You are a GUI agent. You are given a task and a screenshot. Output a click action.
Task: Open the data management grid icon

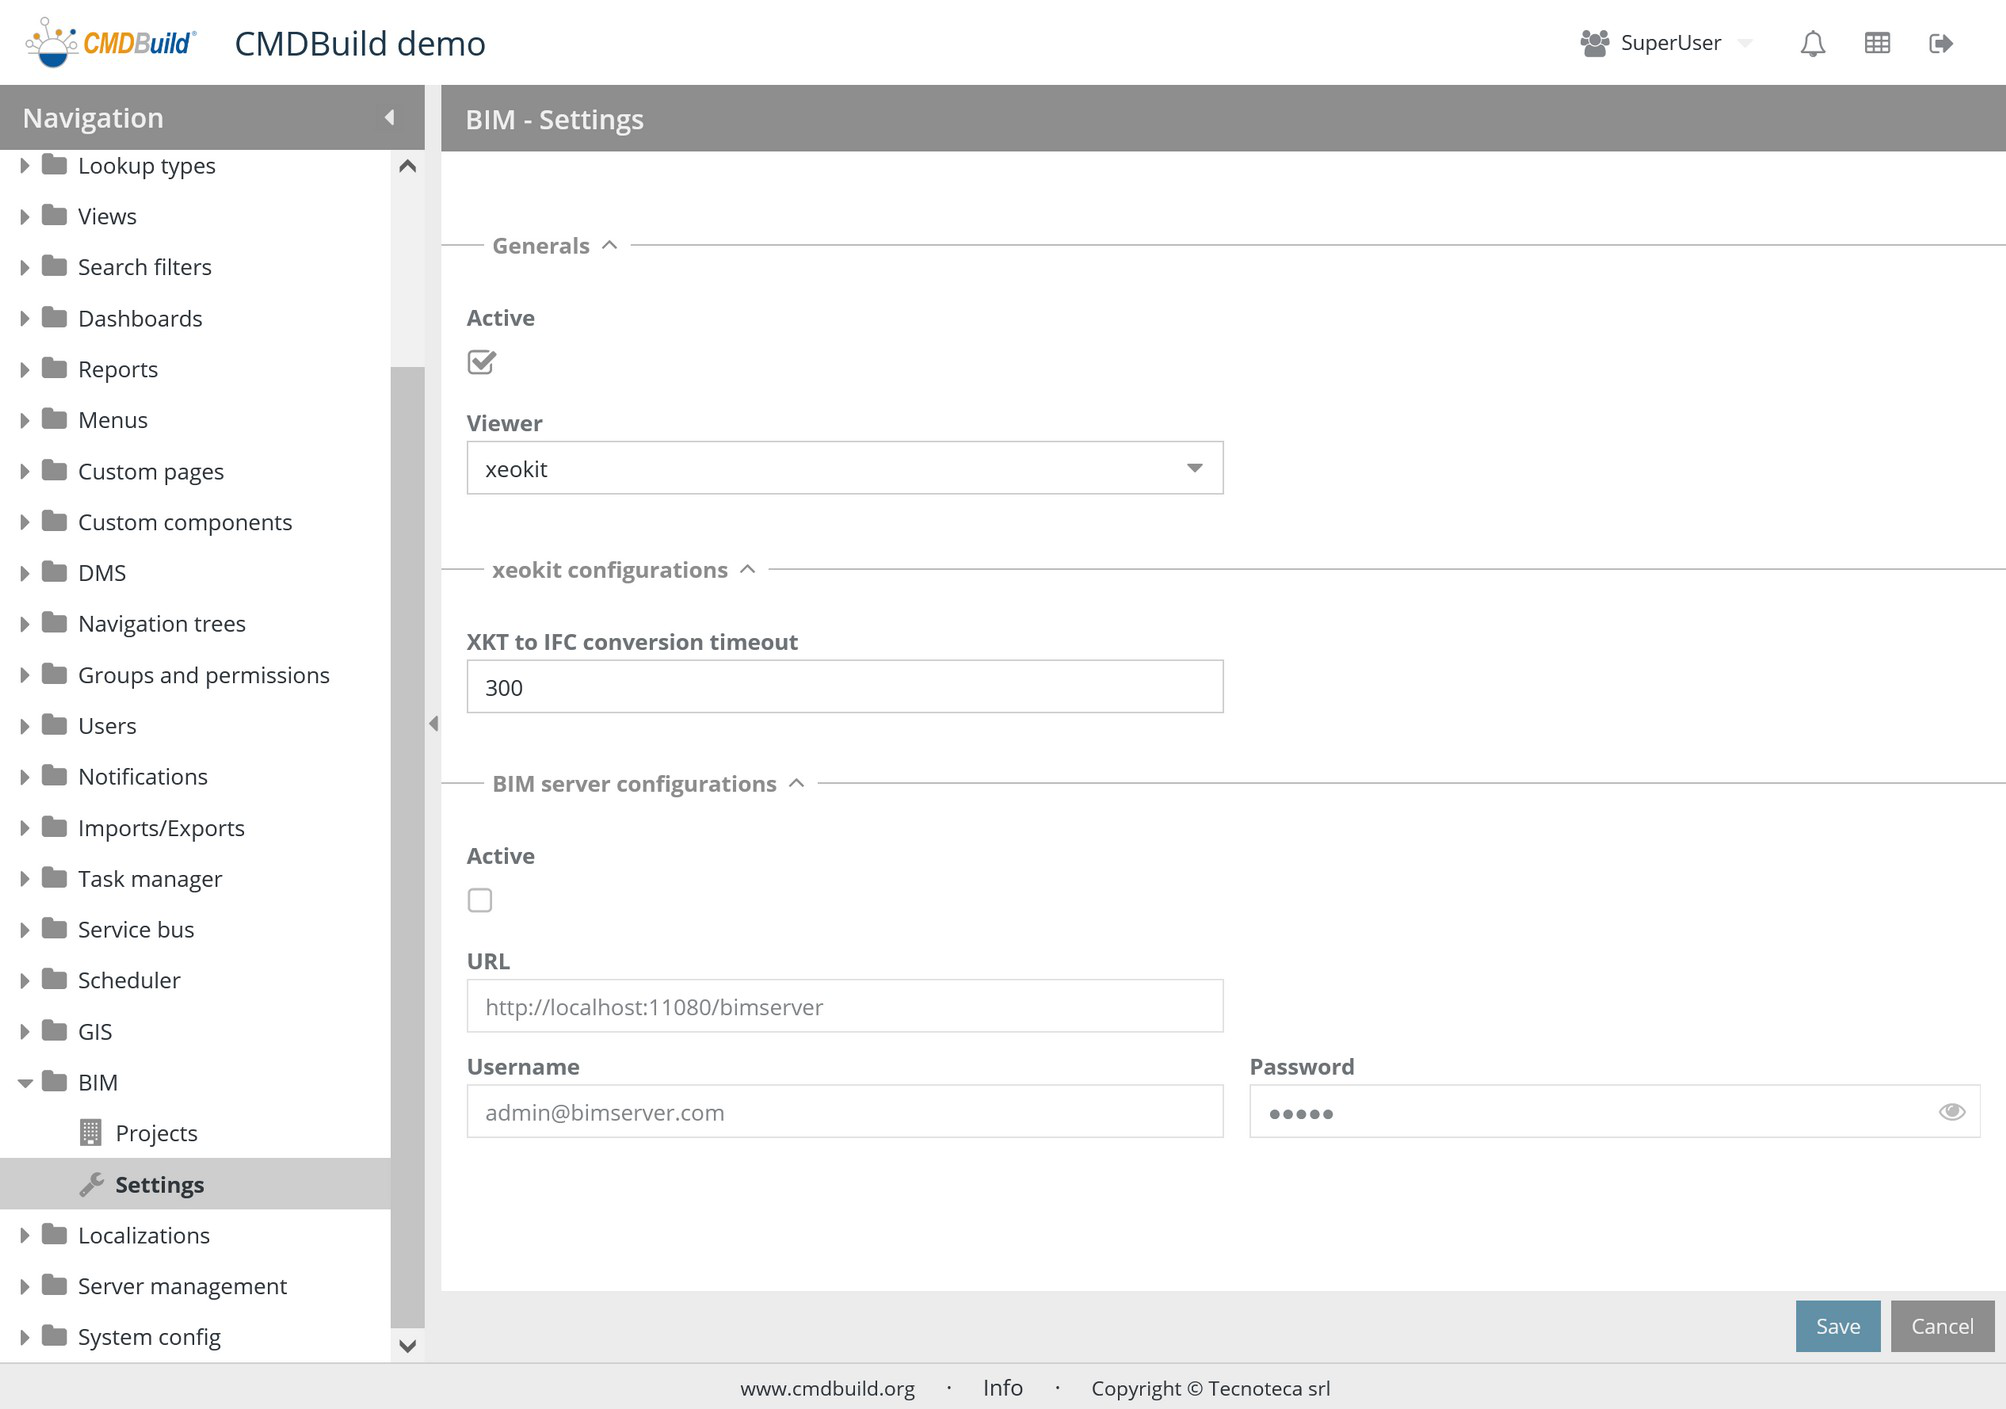coord(1877,43)
